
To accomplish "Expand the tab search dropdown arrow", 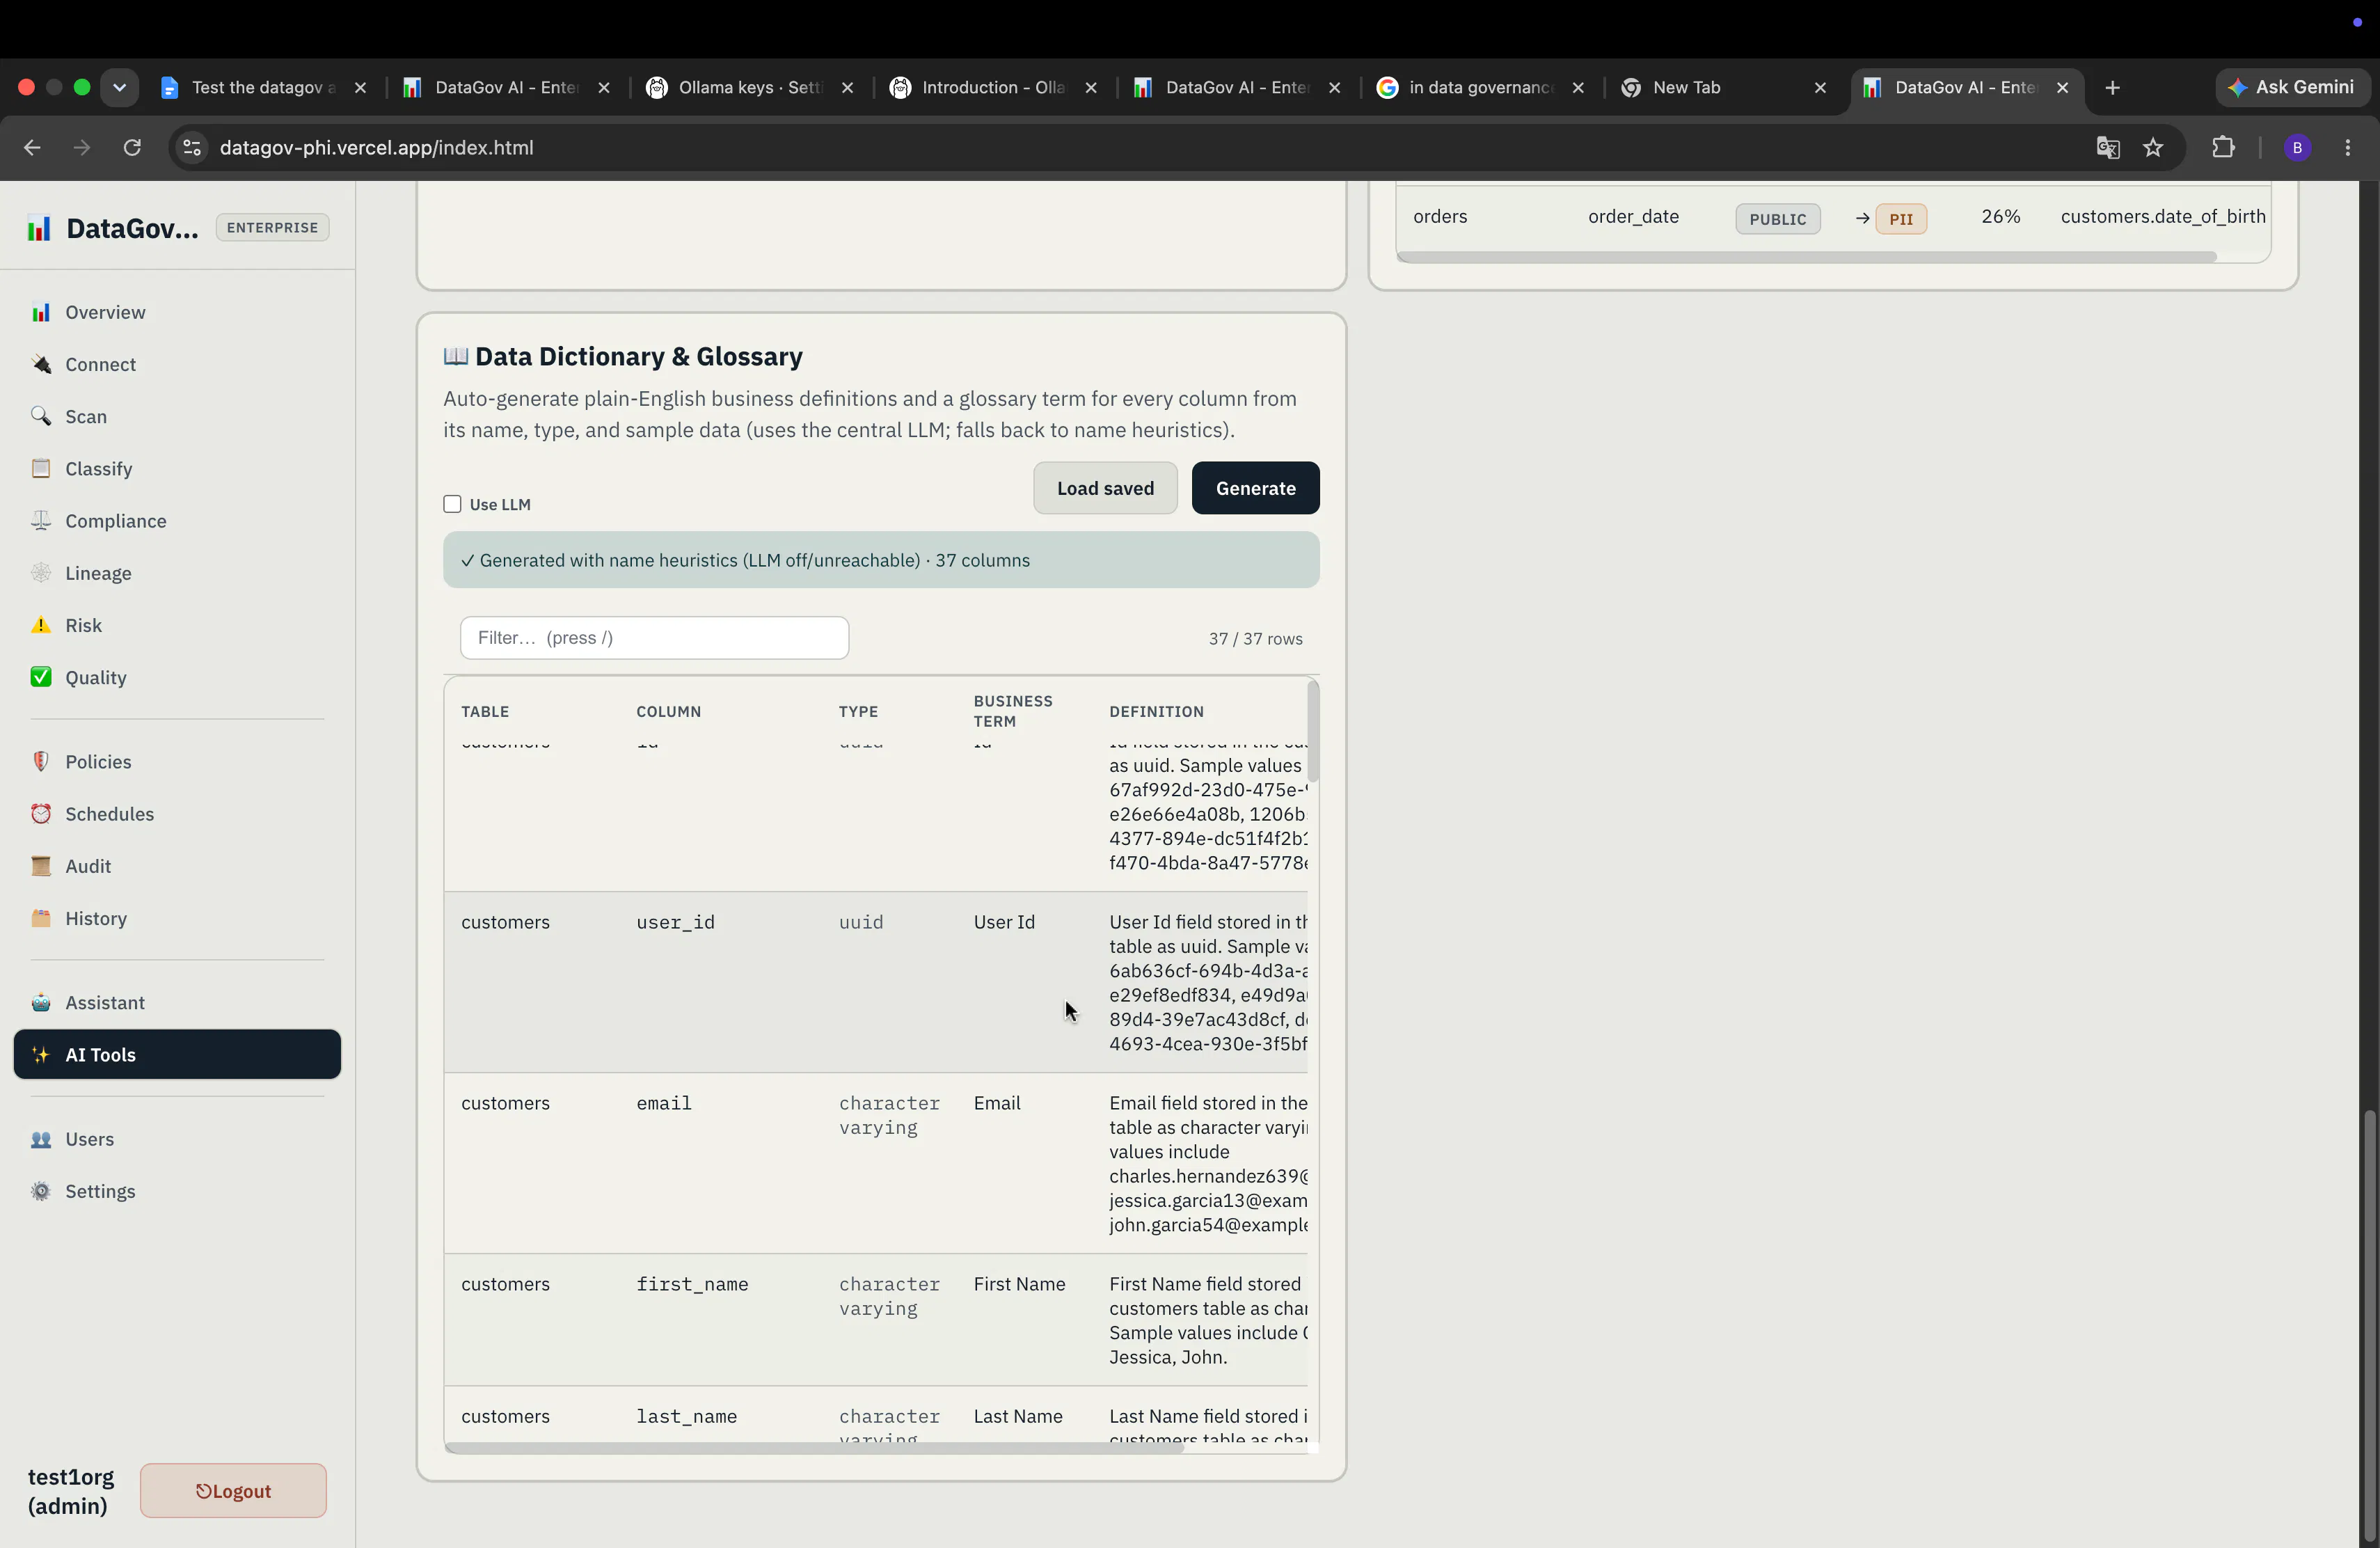I will [120, 88].
